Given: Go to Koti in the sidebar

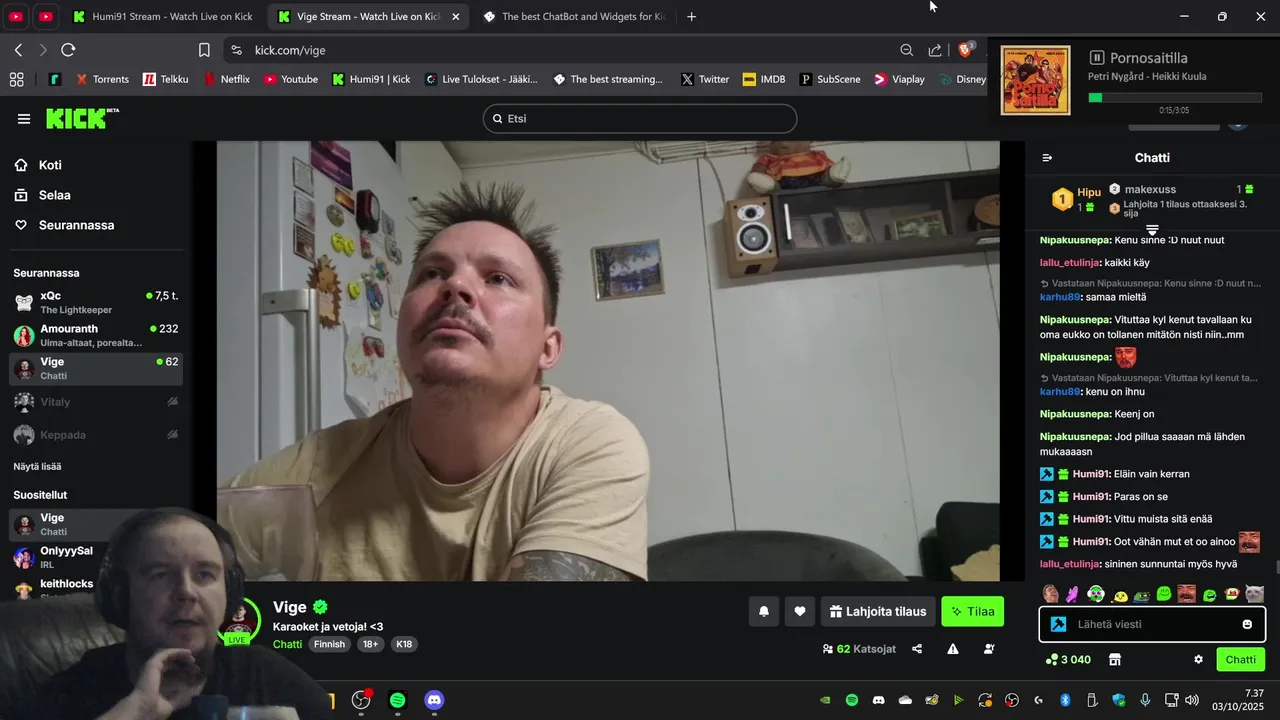Looking at the screenshot, I should point(50,165).
